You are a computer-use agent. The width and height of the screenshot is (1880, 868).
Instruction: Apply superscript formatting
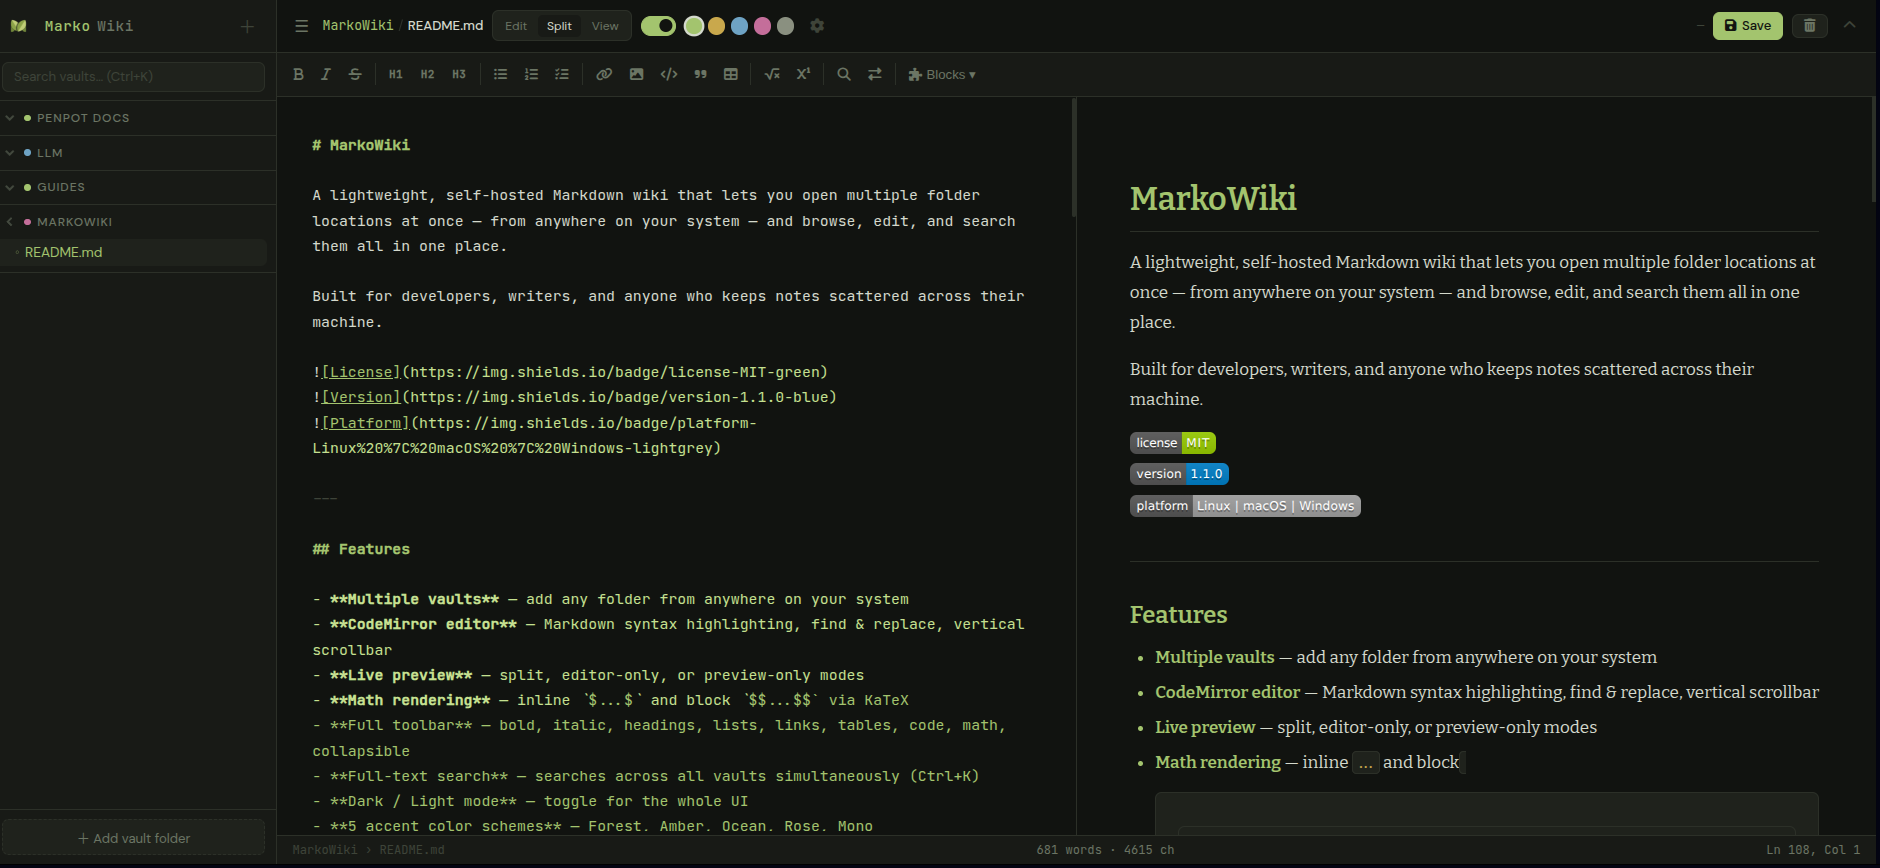coord(803,74)
